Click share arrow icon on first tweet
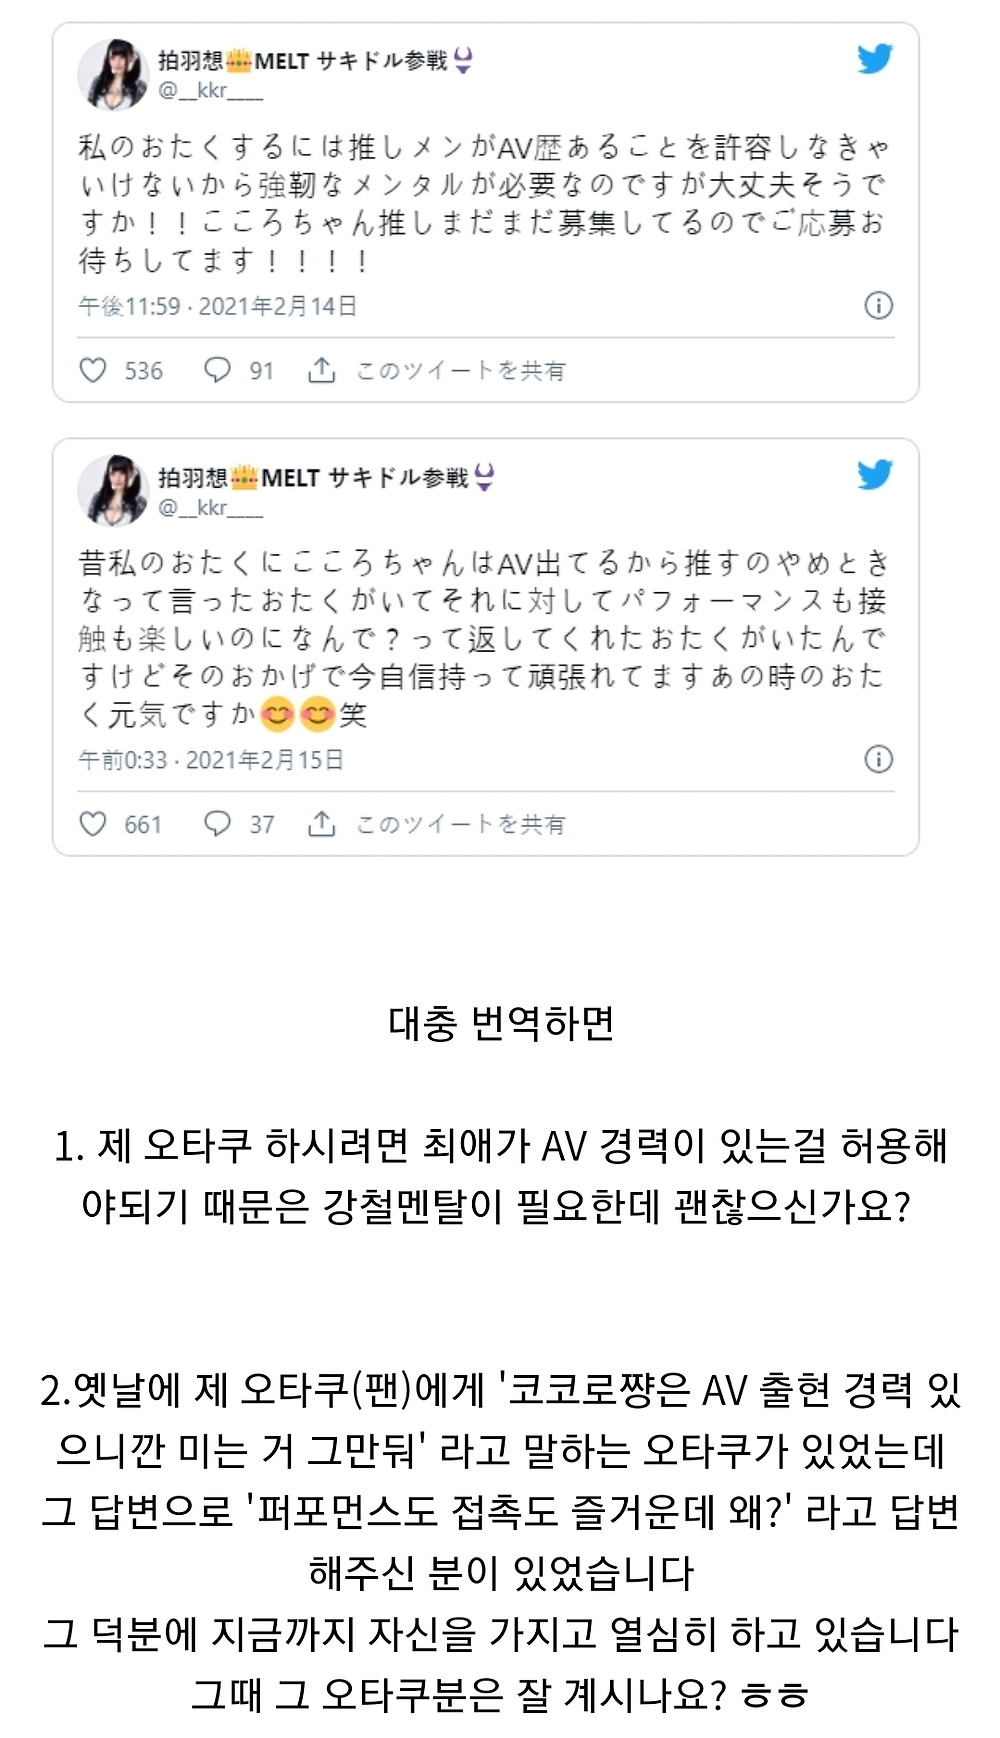Screen dimensions: 1000x1738 (x=321, y=370)
